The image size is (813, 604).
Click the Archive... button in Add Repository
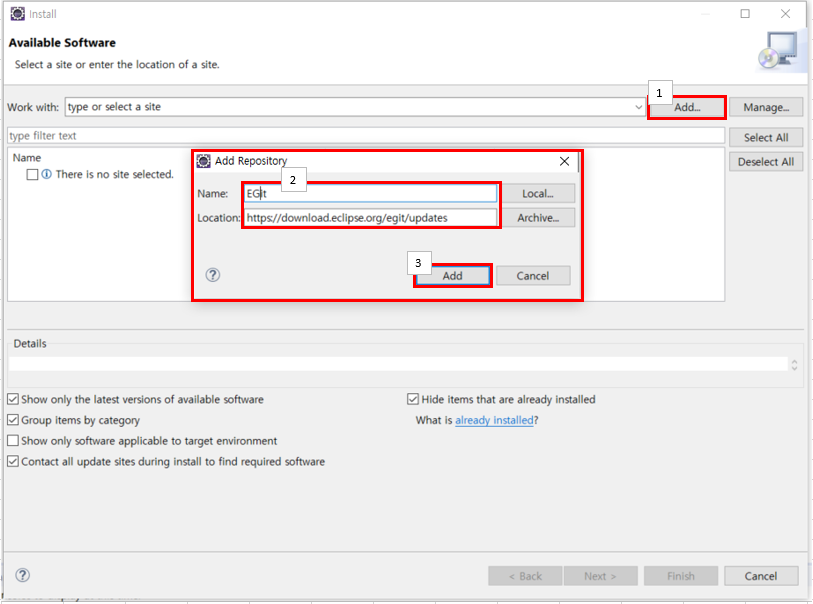pyautogui.click(x=538, y=218)
